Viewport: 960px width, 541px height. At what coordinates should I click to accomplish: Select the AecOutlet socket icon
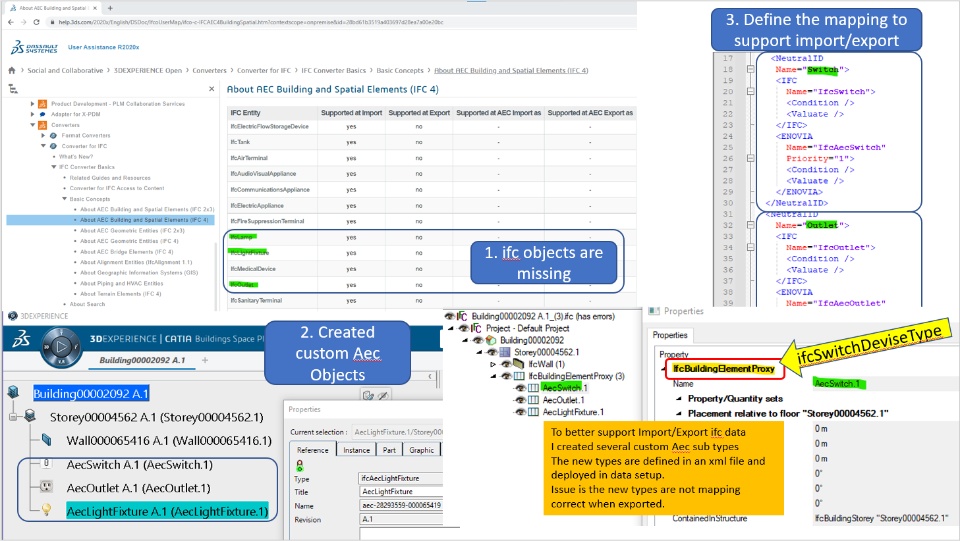click(x=46, y=487)
